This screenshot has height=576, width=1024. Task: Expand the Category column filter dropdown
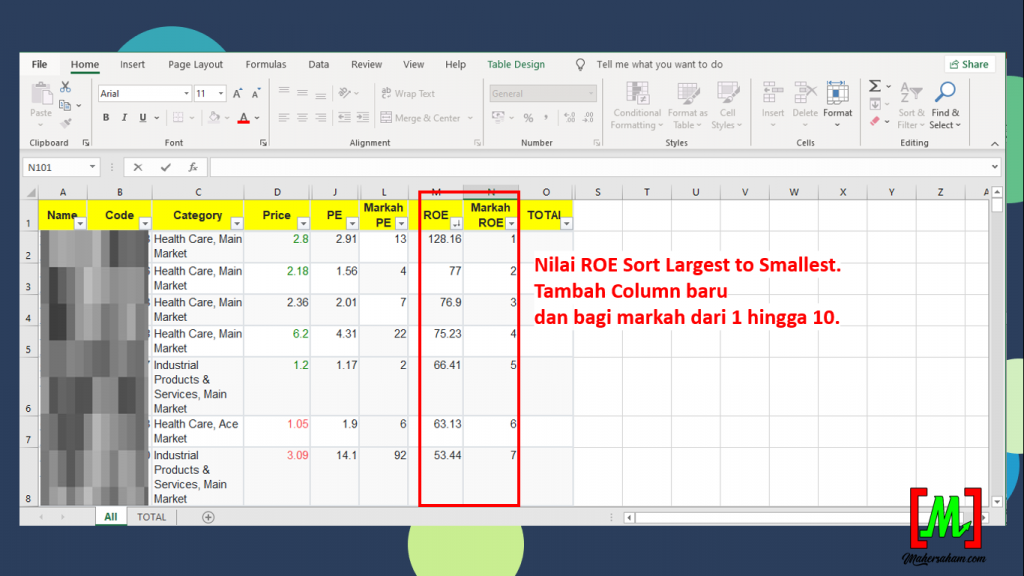tap(235, 223)
